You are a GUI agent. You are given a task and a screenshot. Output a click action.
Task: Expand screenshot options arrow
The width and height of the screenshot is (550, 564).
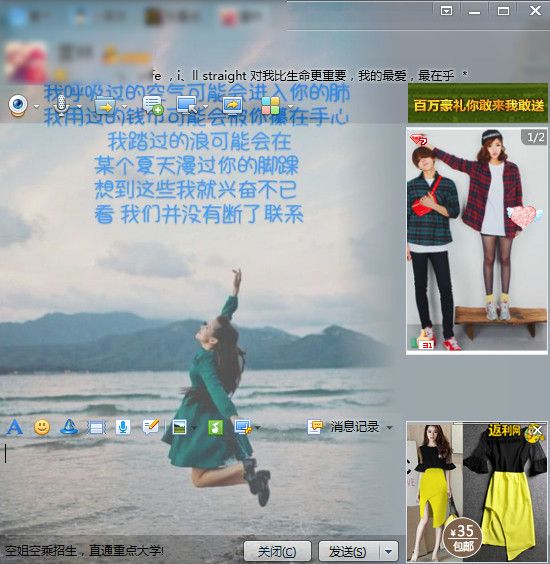point(258,428)
